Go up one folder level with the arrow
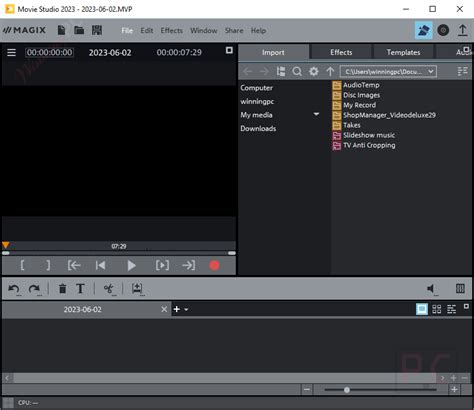Screen dimensions: 474x410 pos(330,71)
